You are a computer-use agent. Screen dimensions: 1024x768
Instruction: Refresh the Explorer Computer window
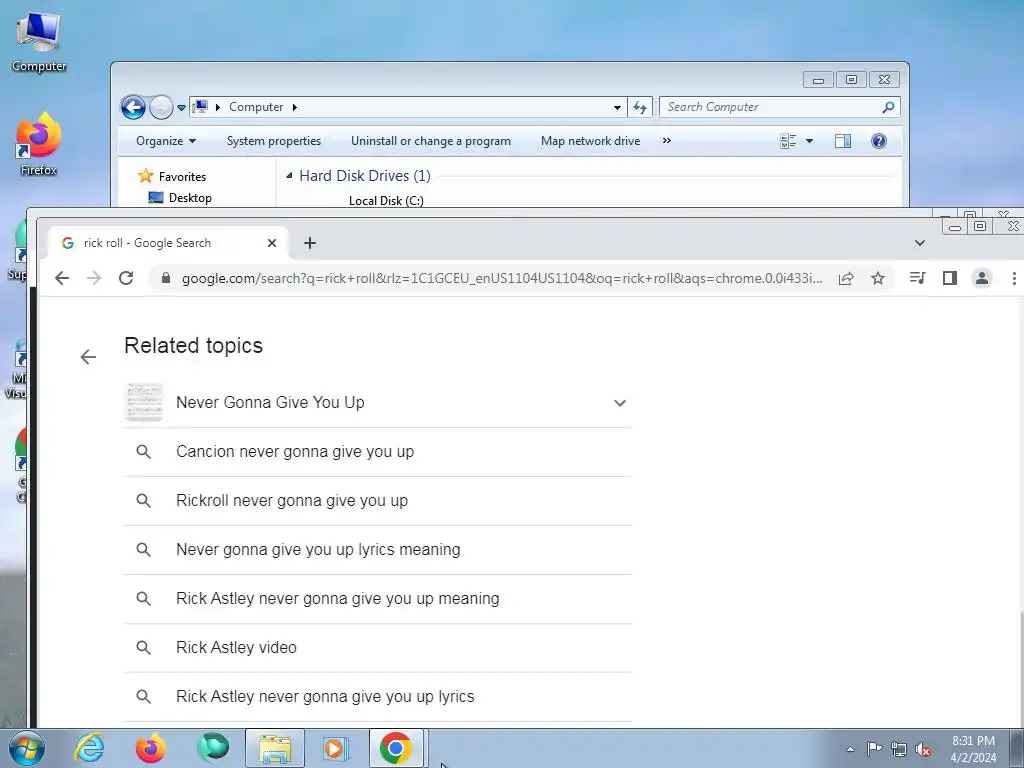[639, 108]
